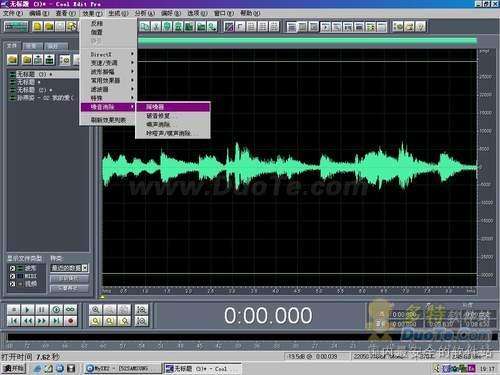Screen dimensions: 500x375
Task: Toggle the waveform file type checkbox
Action: click(x=12, y=268)
